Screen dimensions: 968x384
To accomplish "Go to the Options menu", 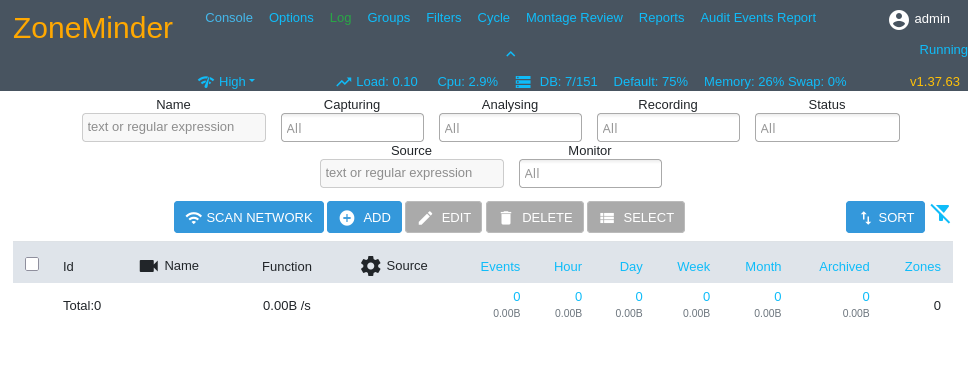I will tap(291, 18).
